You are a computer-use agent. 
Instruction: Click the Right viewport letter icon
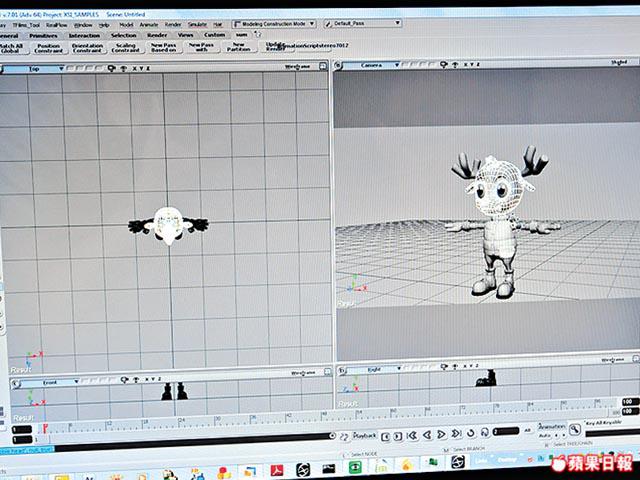pyautogui.click(x=342, y=370)
